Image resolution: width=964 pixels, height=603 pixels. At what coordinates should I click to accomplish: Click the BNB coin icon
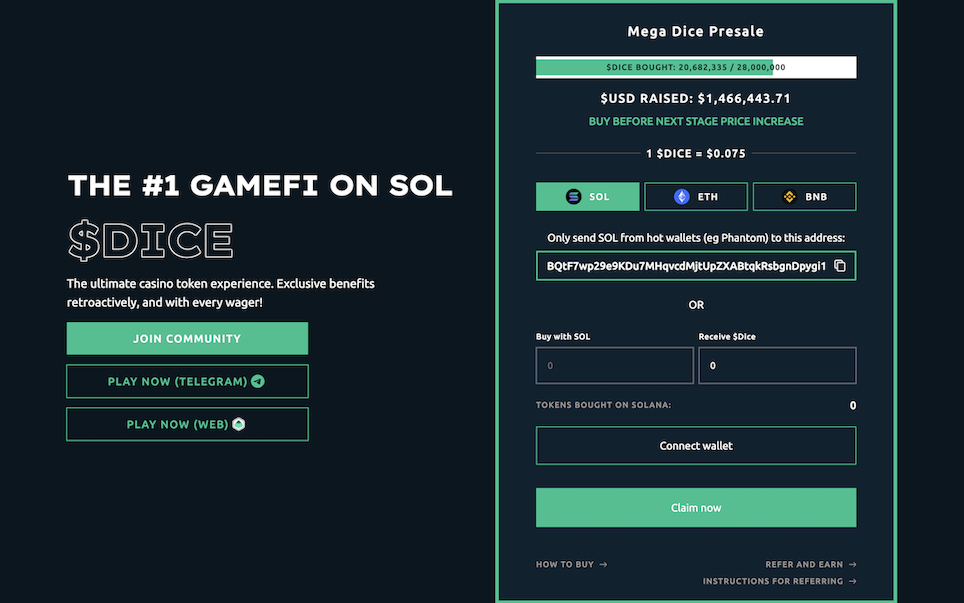coord(788,196)
